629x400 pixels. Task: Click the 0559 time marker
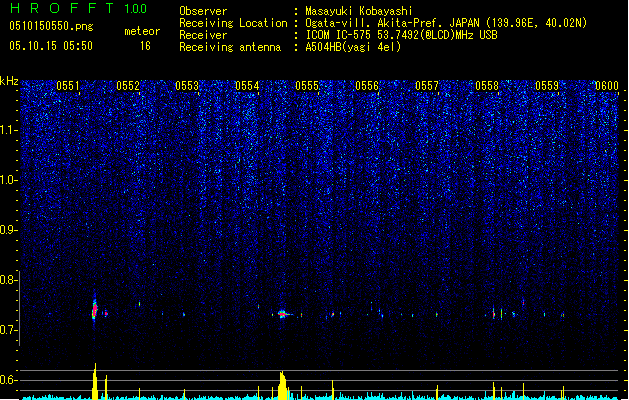[547, 86]
